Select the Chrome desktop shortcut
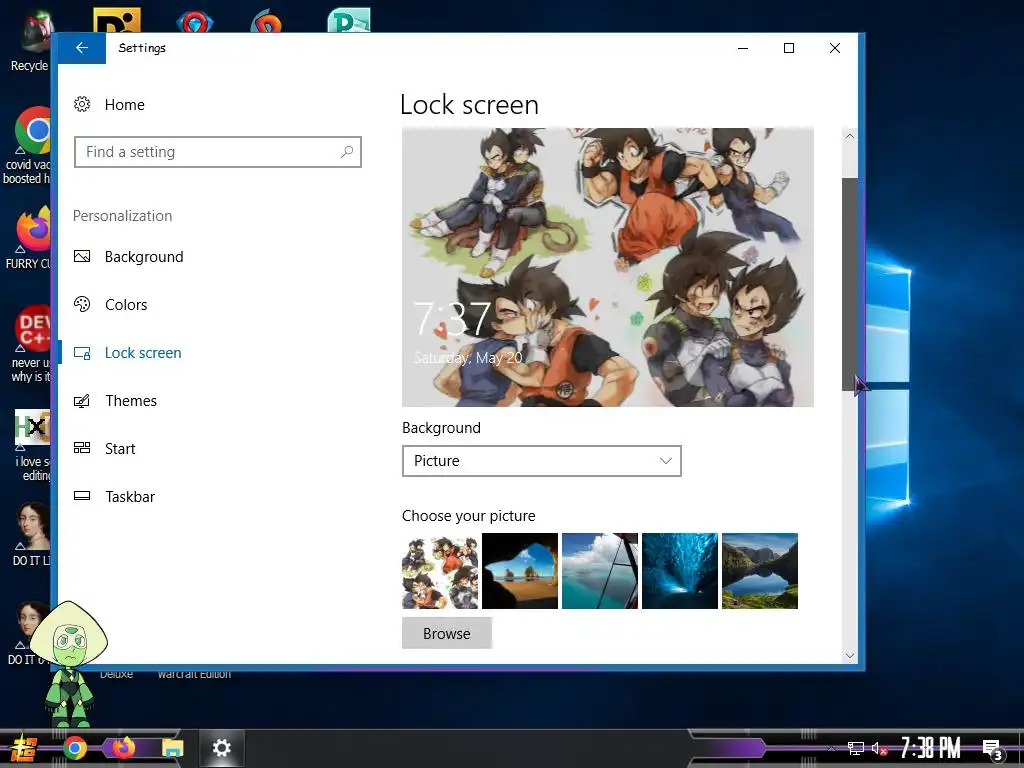The image size is (1024, 768). click(29, 145)
